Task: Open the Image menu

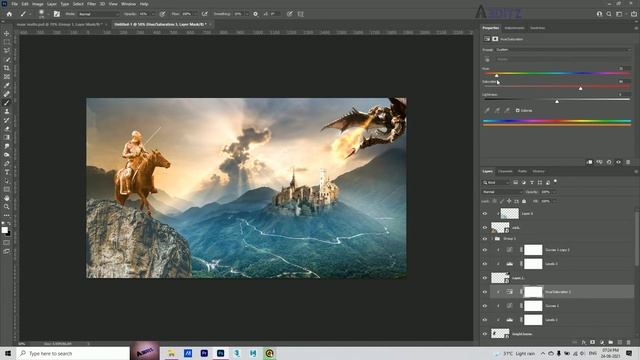Action: (38, 4)
